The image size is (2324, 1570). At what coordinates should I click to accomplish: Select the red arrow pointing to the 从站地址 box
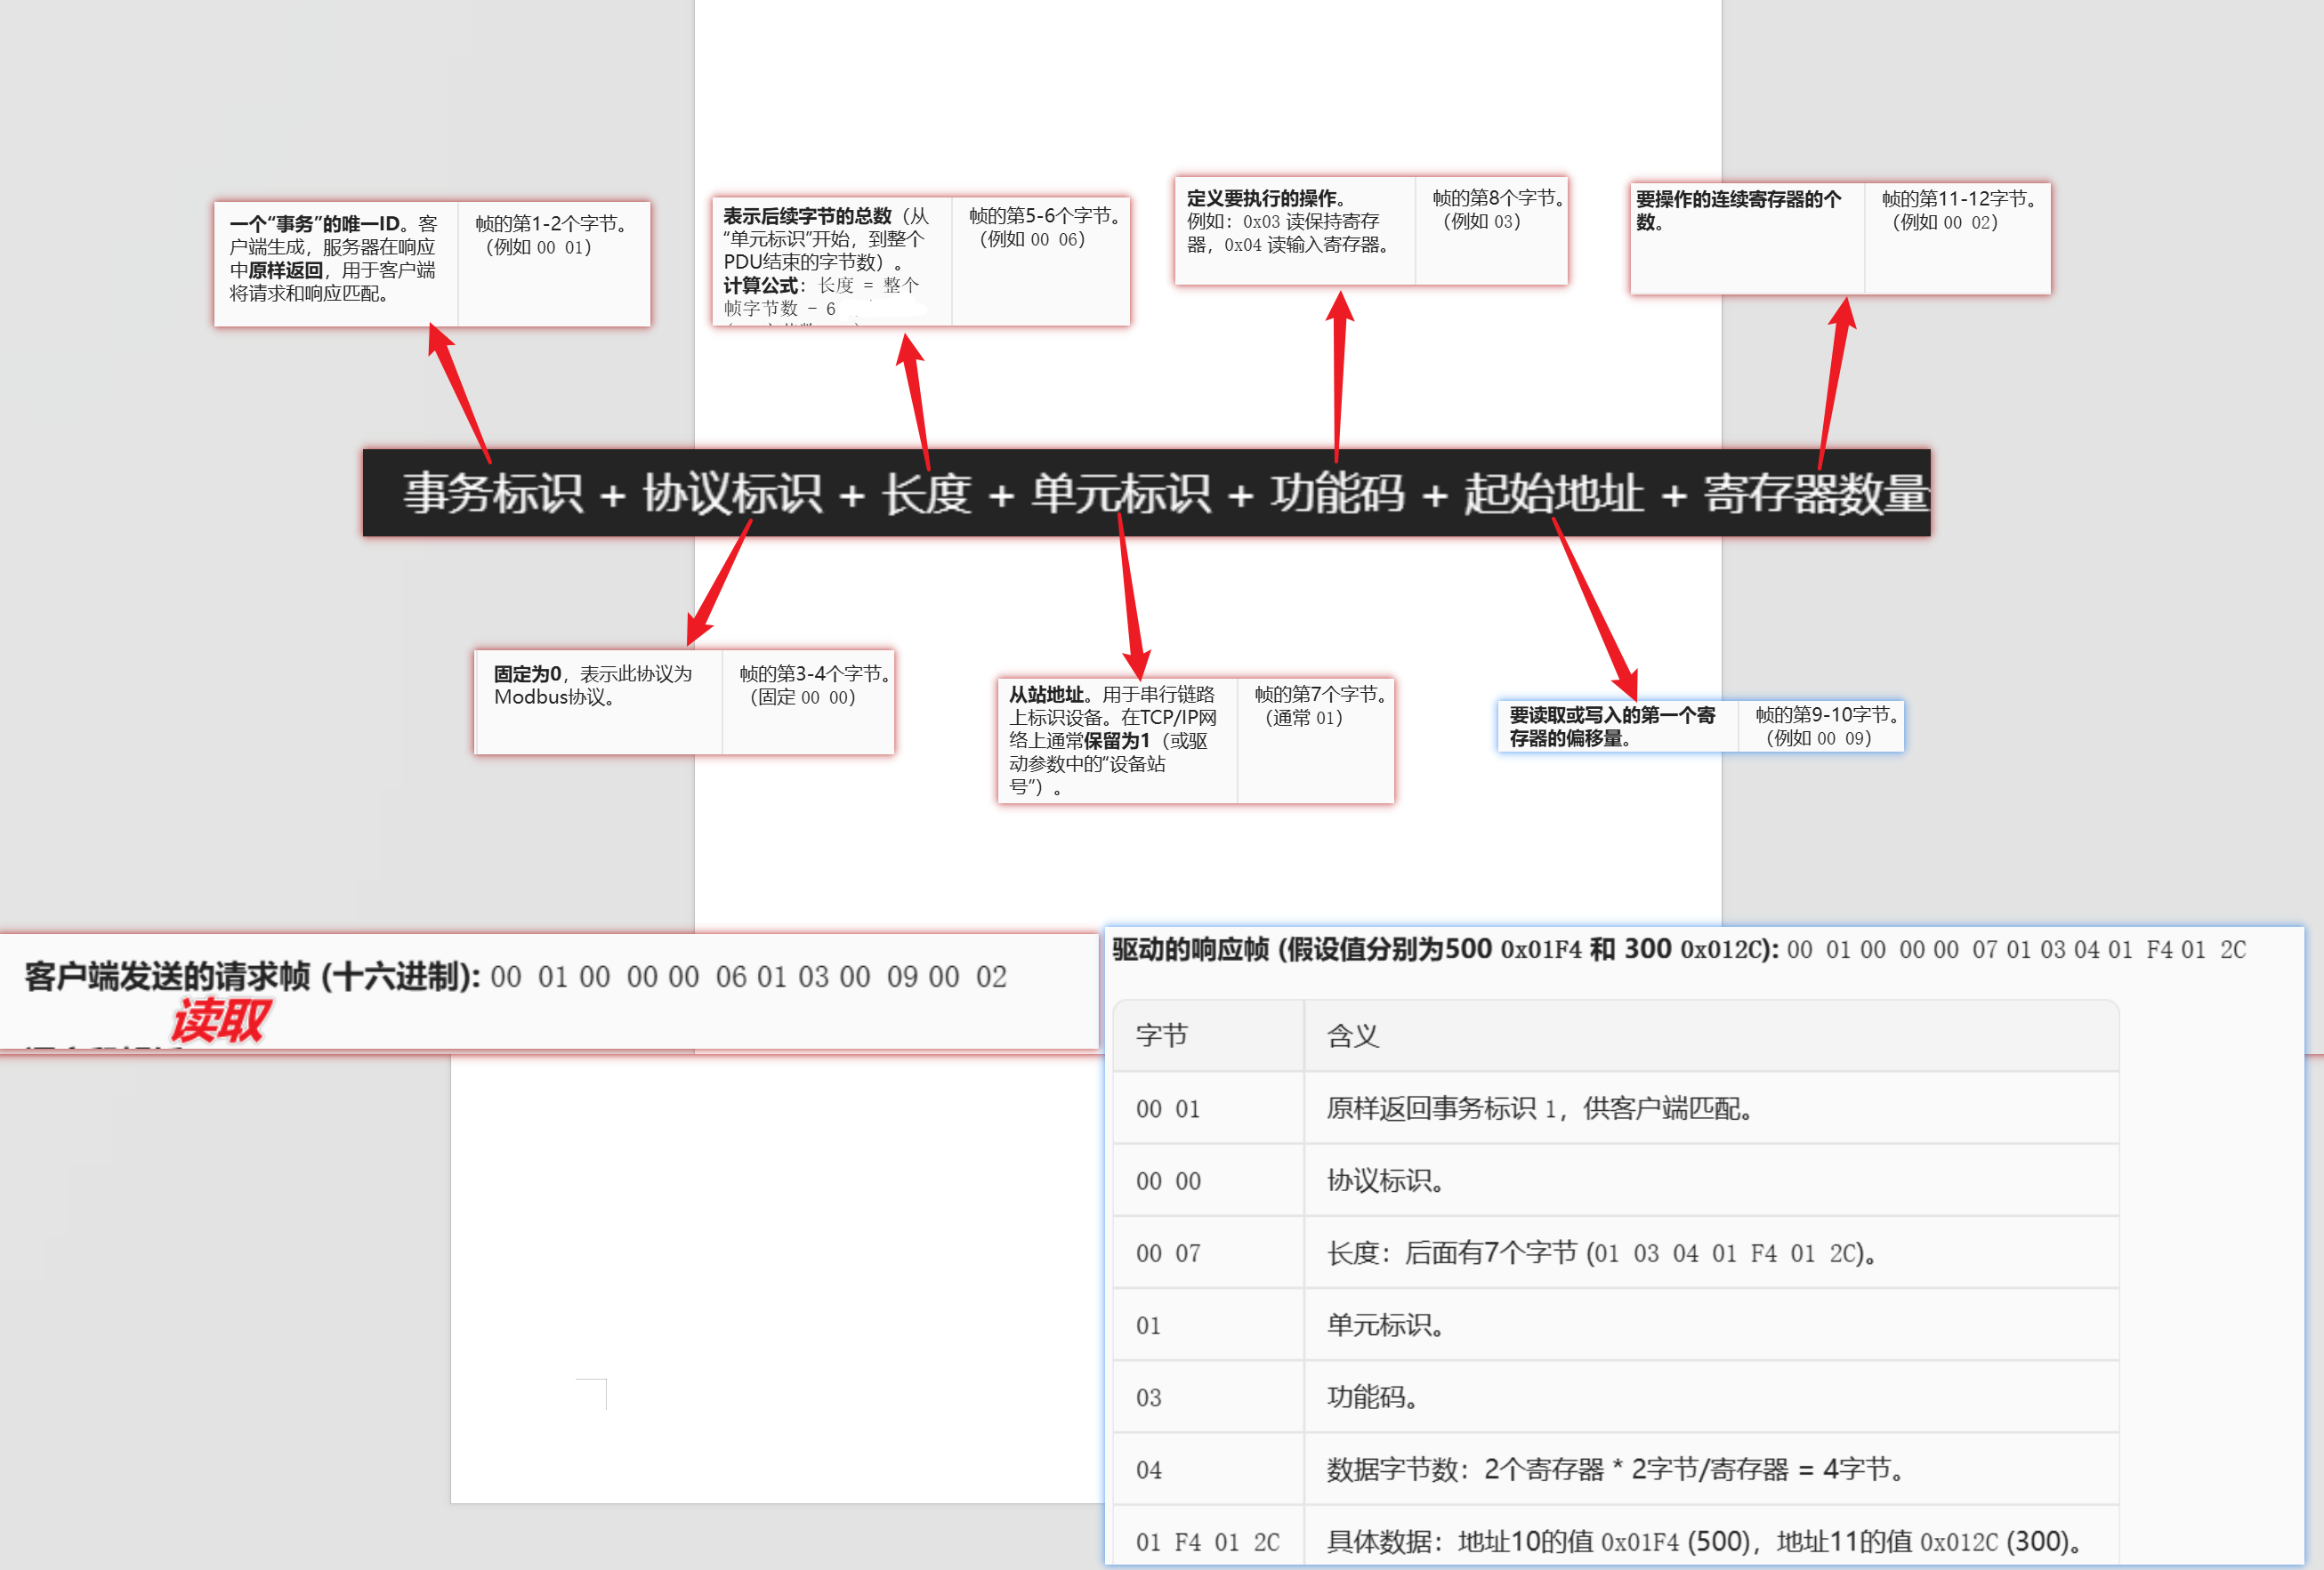click(1130, 597)
